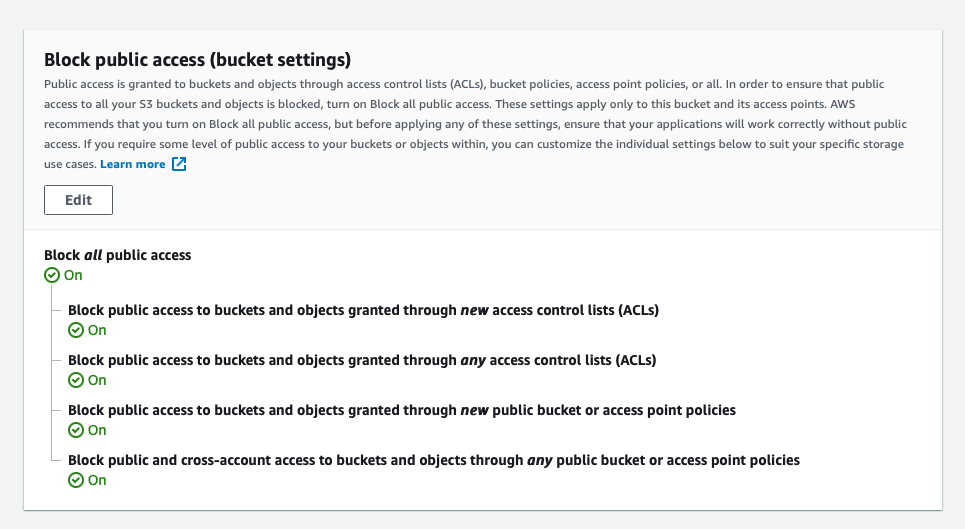
Task: Click the "On" status text for Block all public access
Action: (x=73, y=275)
